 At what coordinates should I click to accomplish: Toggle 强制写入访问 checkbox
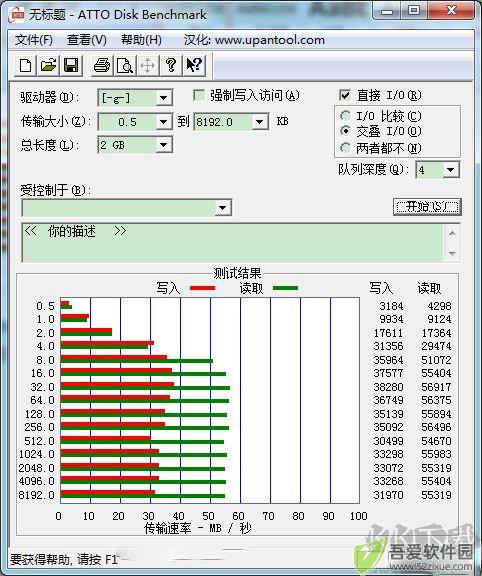(199, 96)
